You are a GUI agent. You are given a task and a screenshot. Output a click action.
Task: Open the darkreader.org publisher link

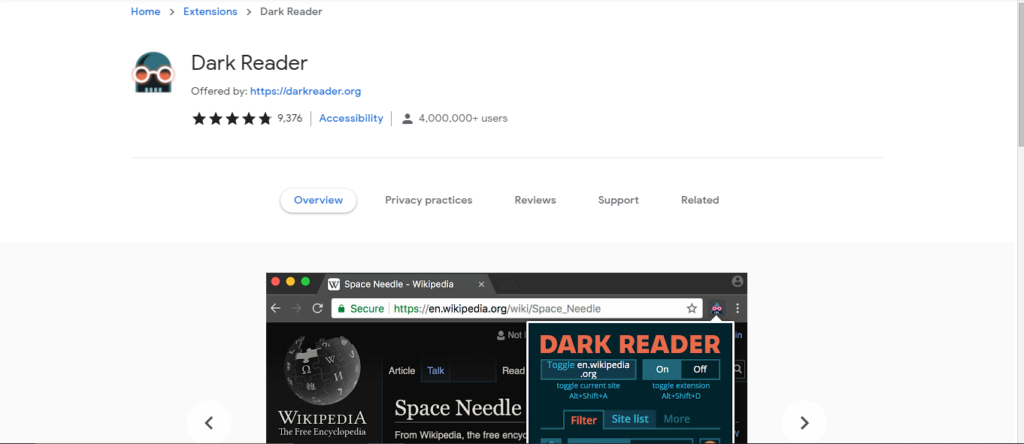pyautogui.click(x=306, y=91)
